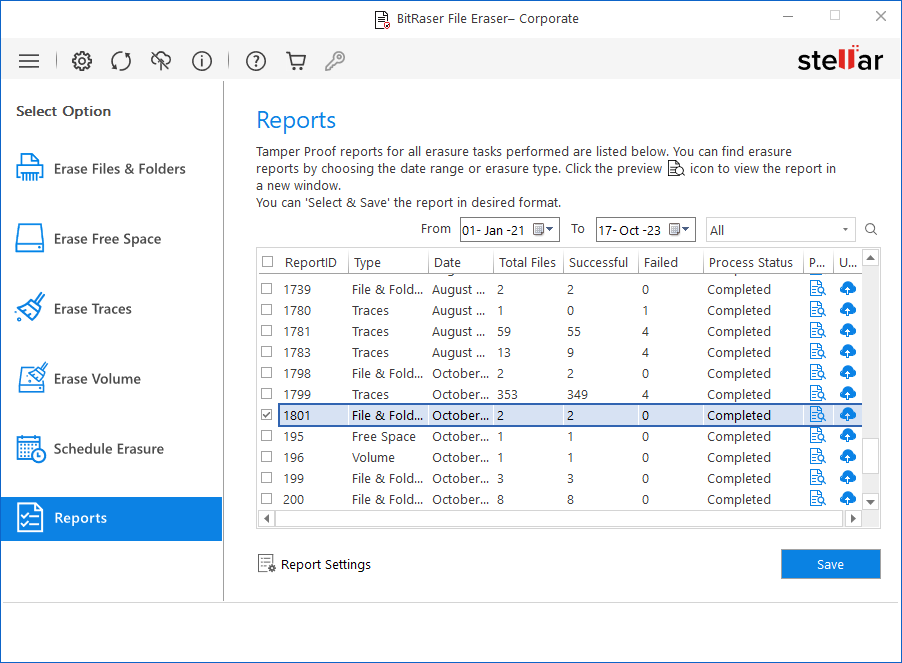Open the Help question mark icon
Screen dimensions: 902x663
point(256,61)
